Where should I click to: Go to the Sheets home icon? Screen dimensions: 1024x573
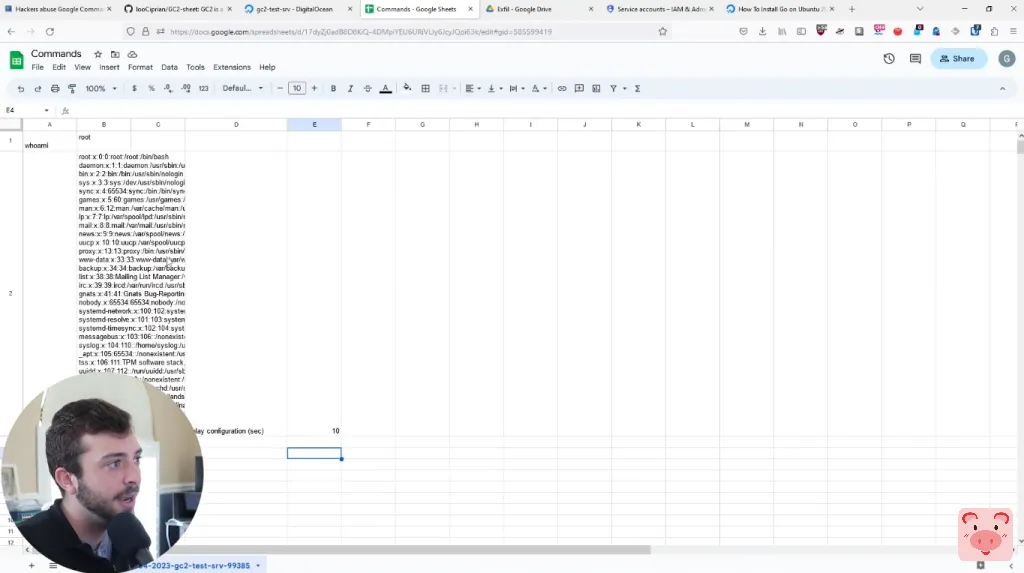[16, 60]
